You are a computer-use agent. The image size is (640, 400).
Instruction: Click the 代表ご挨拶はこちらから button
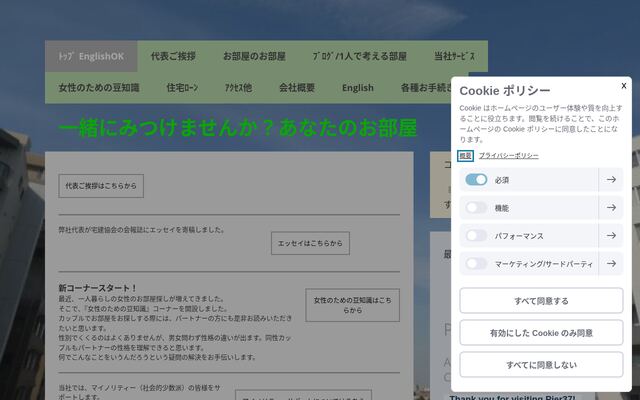[x=101, y=186]
